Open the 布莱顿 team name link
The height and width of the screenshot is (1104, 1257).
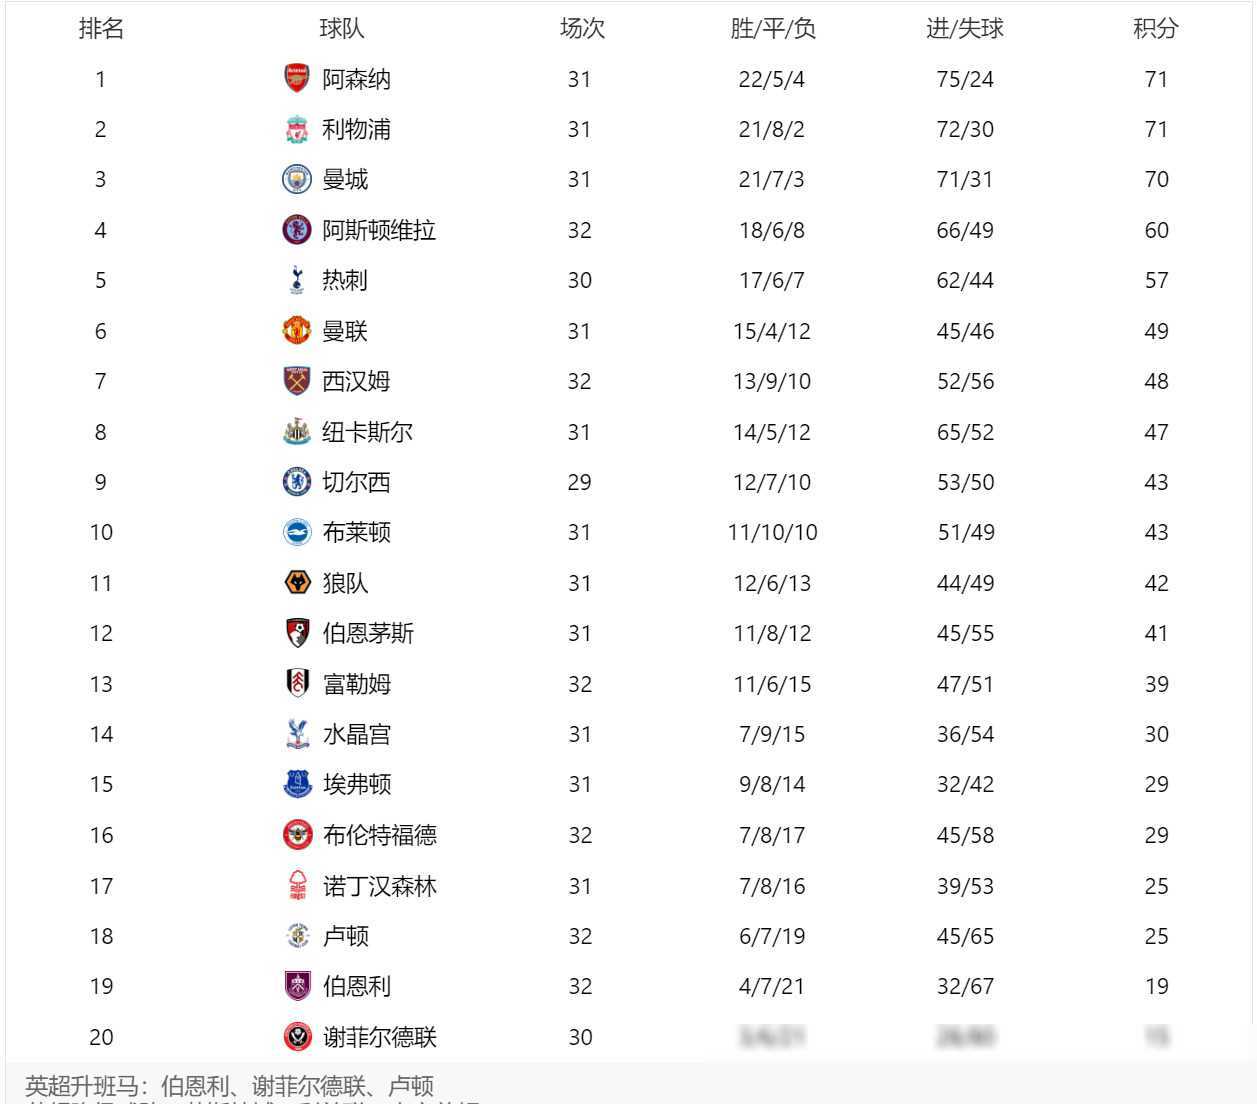pos(356,532)
